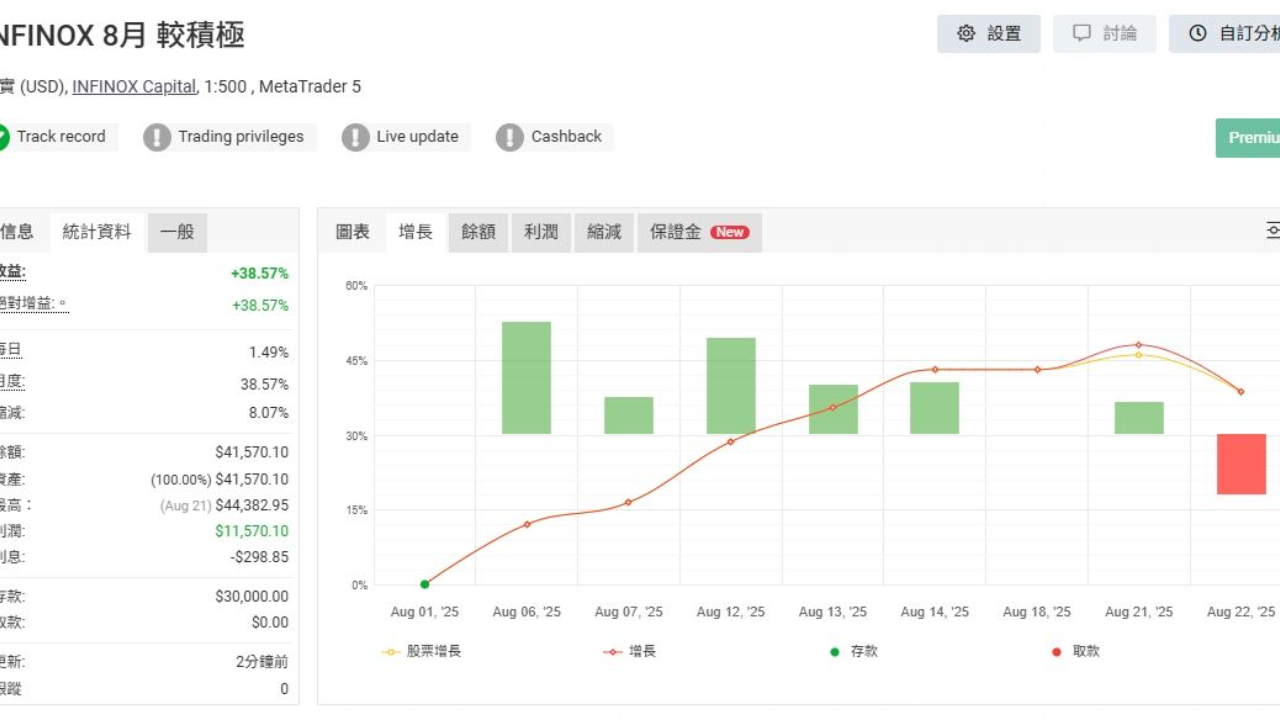This screenshot has width=1280, height=720.
Task: Open the 討論 button
Action: [x=1104, y=34]
